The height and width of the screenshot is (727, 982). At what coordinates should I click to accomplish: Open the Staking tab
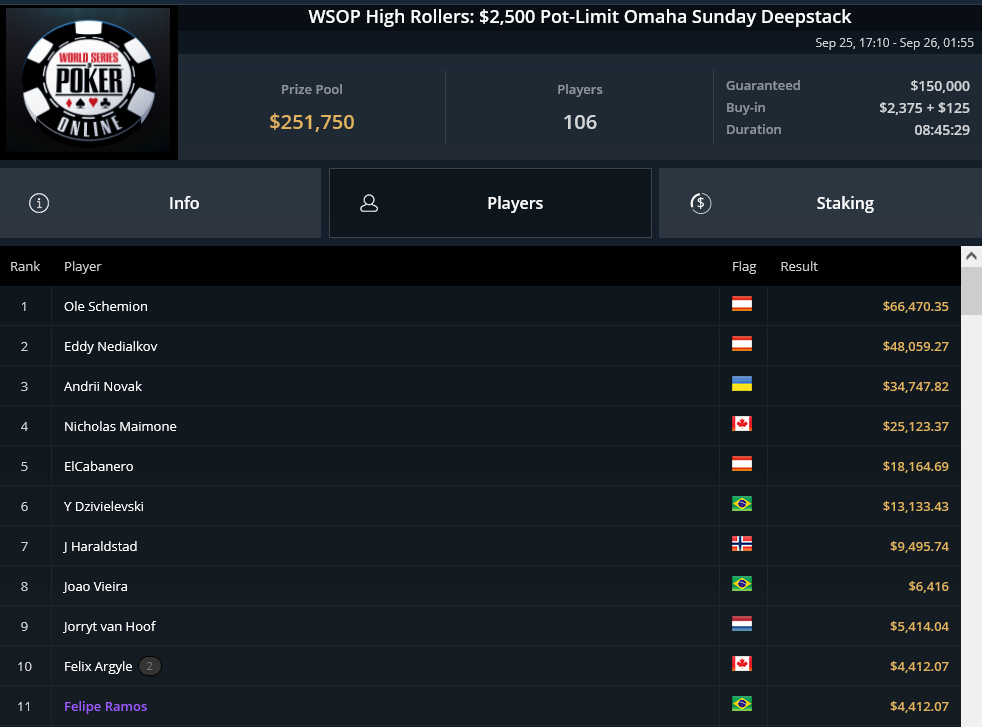tap(820, 203)
